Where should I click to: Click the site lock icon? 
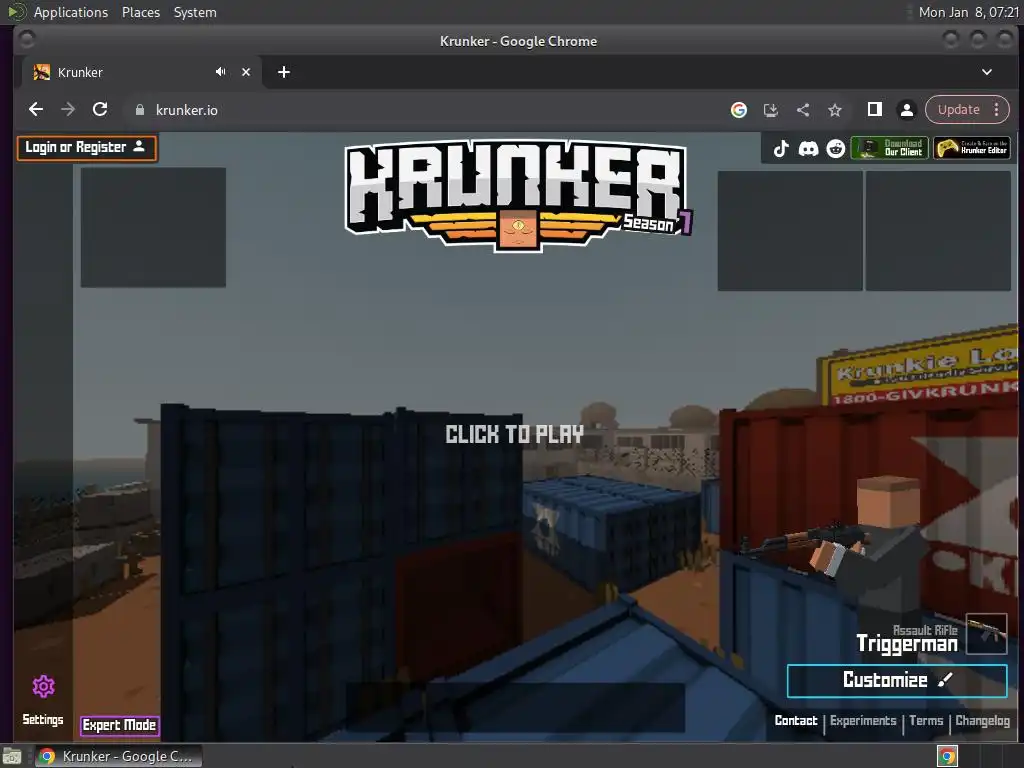point(139,110)
